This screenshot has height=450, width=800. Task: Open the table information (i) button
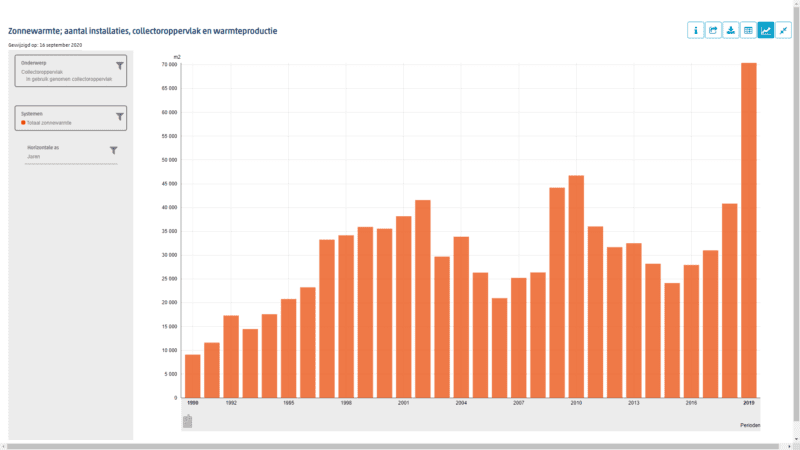(x=696, y=30)
